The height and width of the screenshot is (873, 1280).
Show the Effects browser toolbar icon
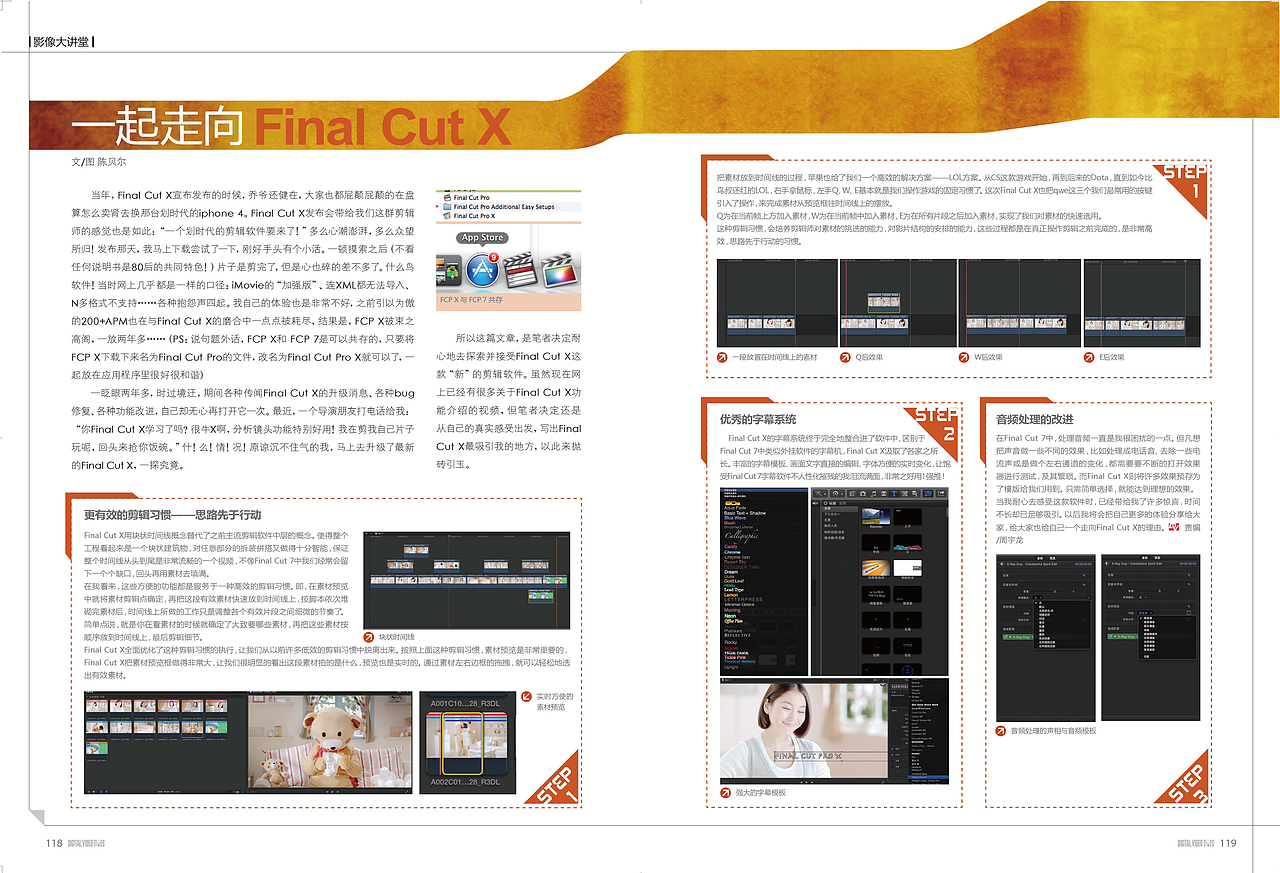point(852,494)
